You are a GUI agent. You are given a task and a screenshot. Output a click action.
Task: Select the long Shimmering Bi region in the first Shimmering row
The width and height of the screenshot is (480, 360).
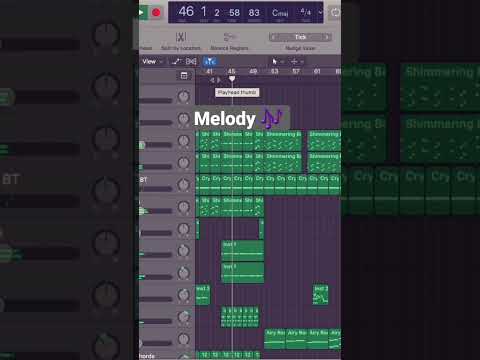(283, 141)
